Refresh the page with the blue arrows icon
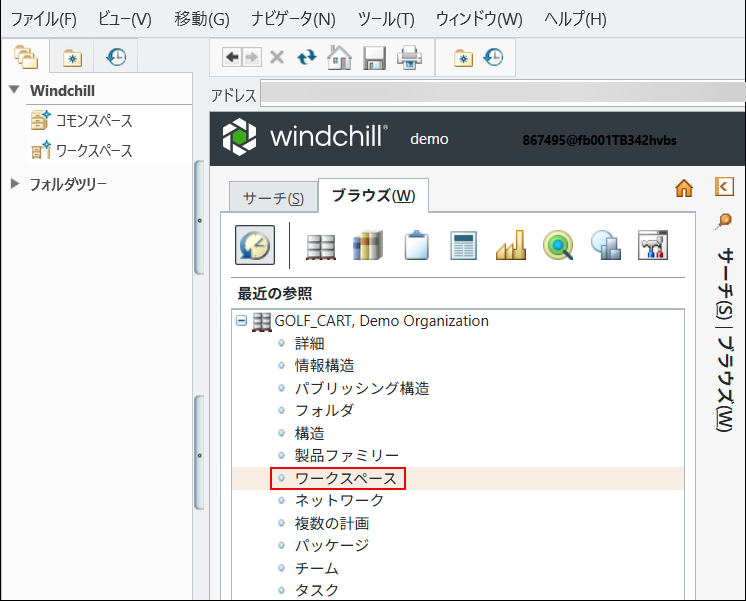This screenshot has width=746, height=601. [307, 58]
